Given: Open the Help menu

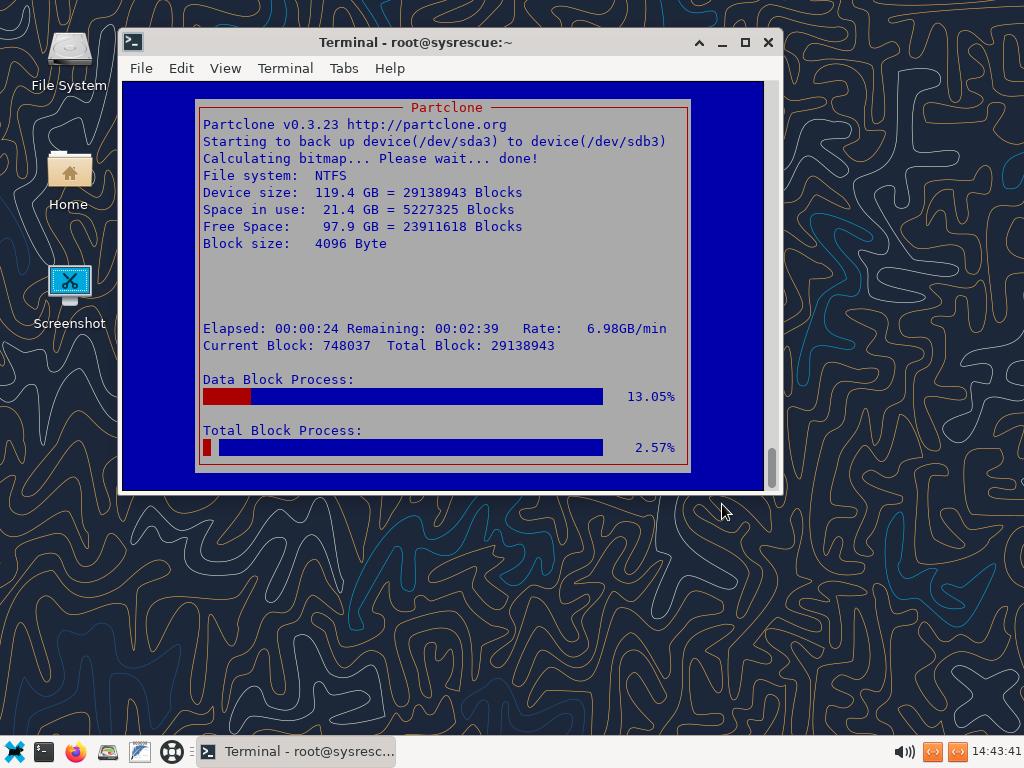Looking at the screenshot, I should click(x=390, y=68).
